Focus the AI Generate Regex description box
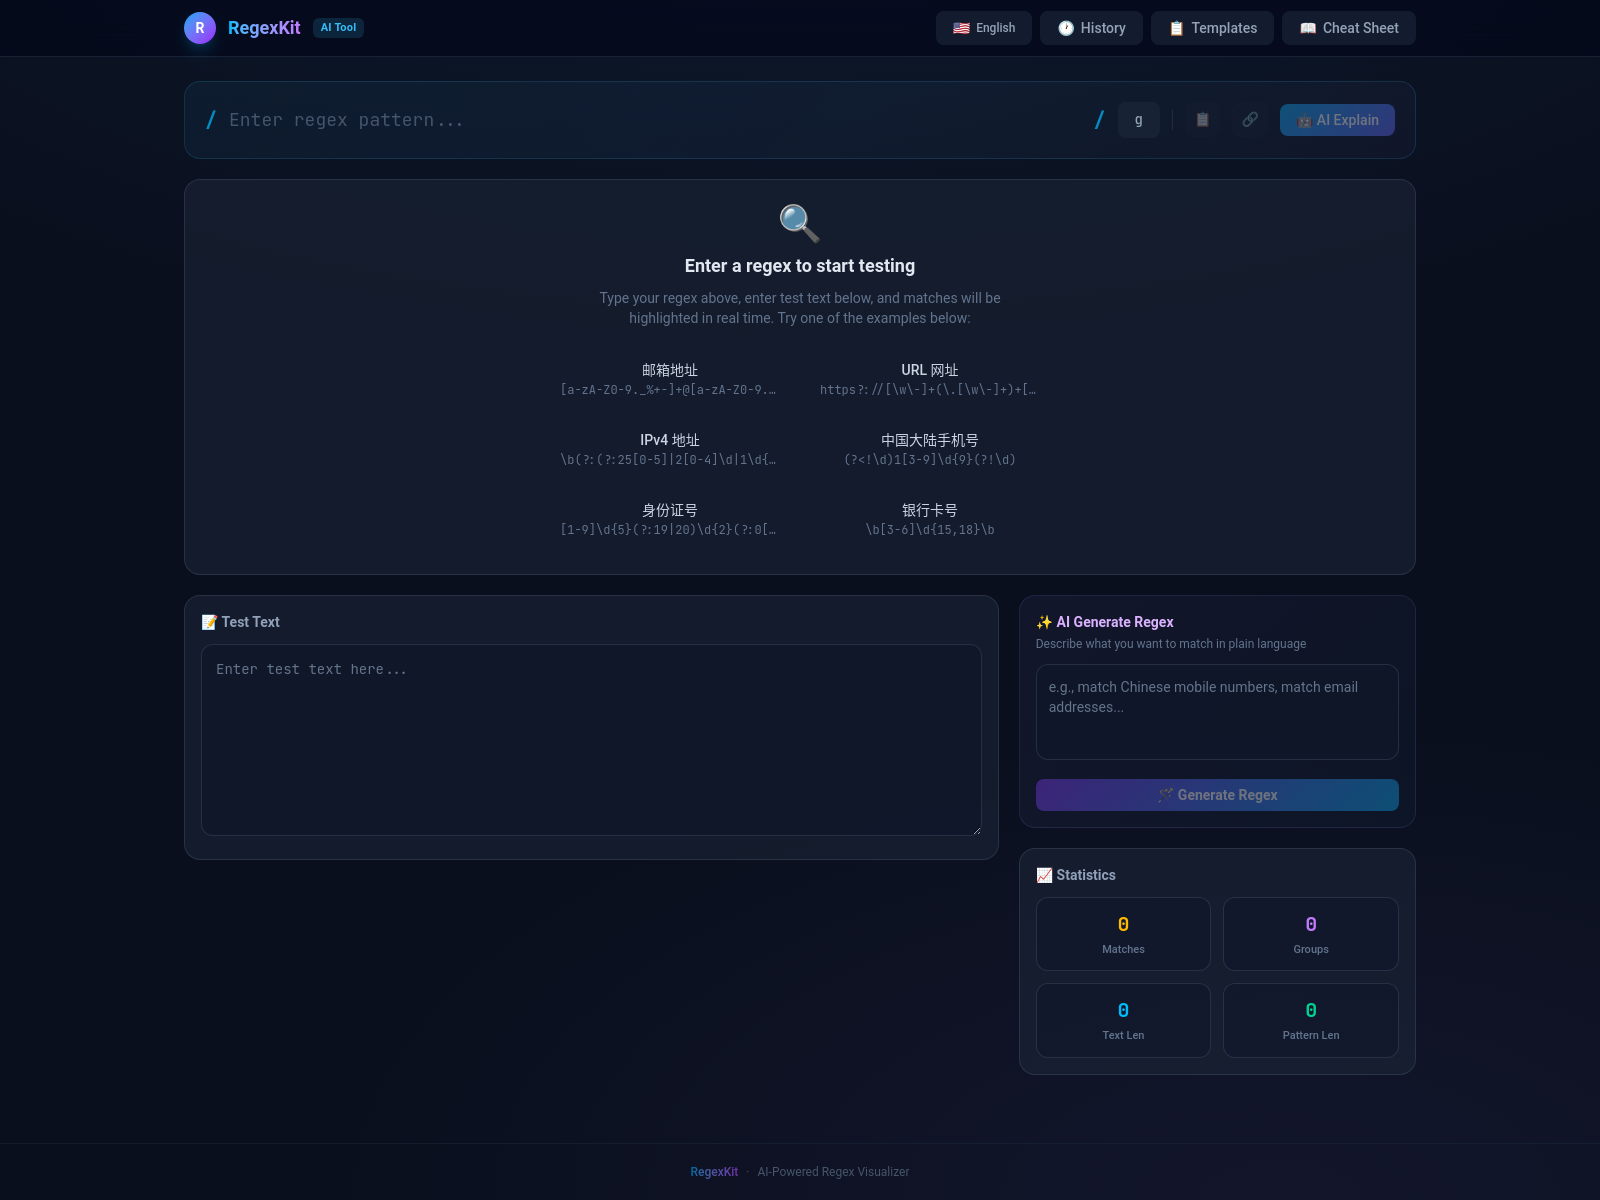Screen dimensions: 1600x1200 pyautogui.click(x=1217, y=712)
